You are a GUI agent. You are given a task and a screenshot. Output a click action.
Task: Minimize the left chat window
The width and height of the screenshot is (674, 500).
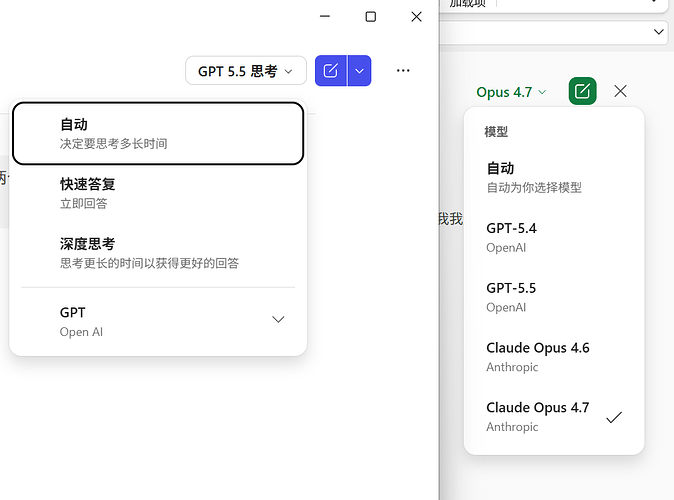click(x=325, y=16)
